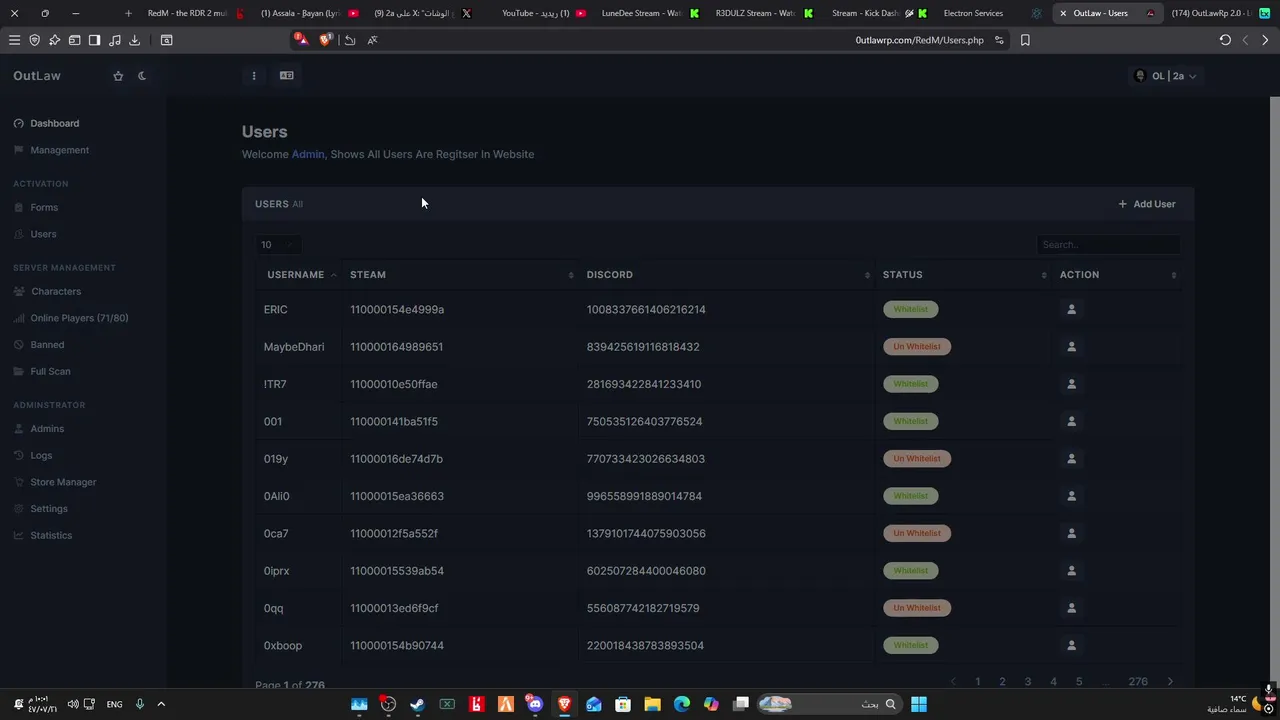The width and height of the screenshot is (1280, 720).
Task: Sort table by DISCORD column
Action: (728, 274)
